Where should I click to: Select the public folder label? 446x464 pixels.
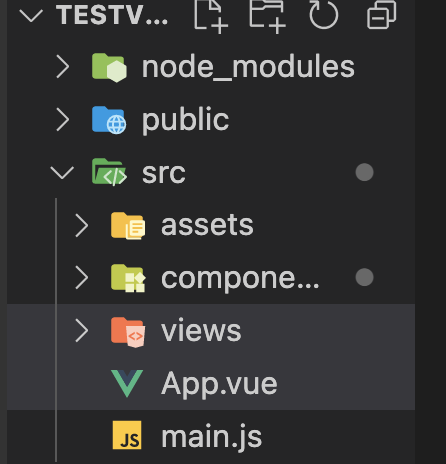[186, 121]
